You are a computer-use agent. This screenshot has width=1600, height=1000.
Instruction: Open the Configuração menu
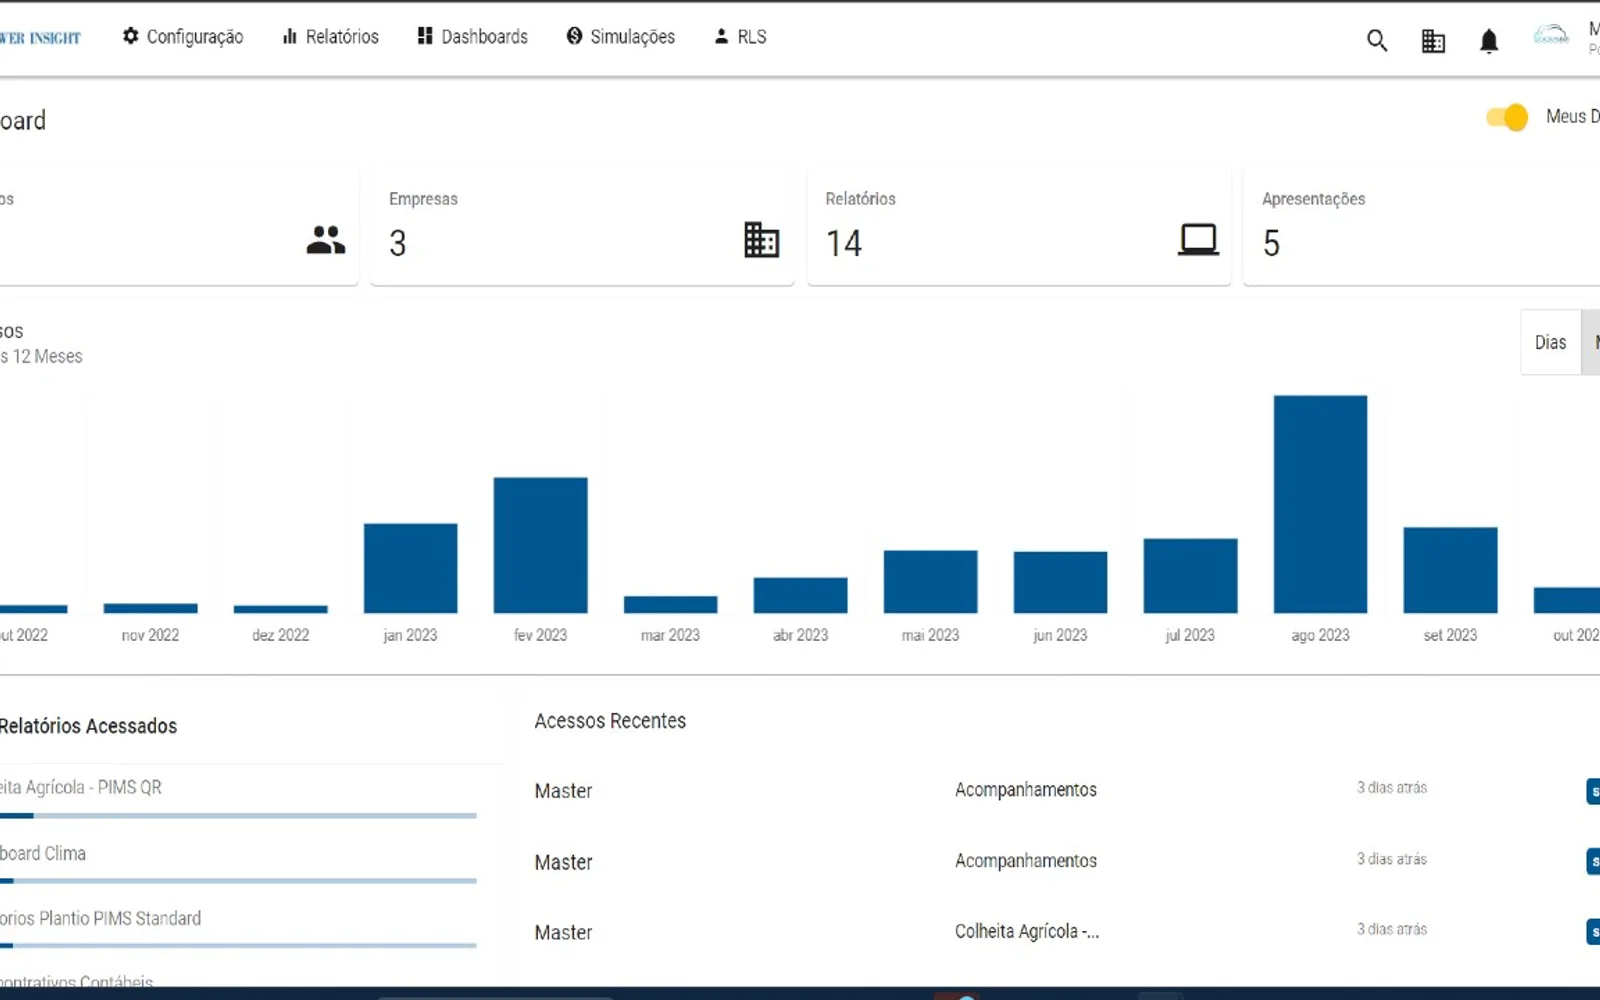[183, 37]
